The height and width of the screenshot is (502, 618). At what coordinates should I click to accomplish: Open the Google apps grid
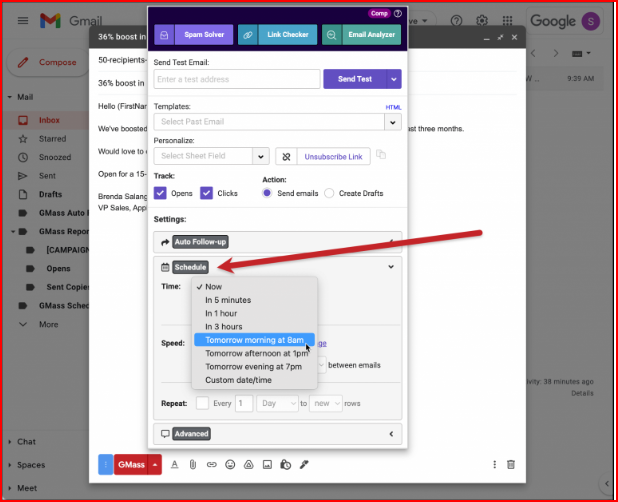[x=508, y=20]
